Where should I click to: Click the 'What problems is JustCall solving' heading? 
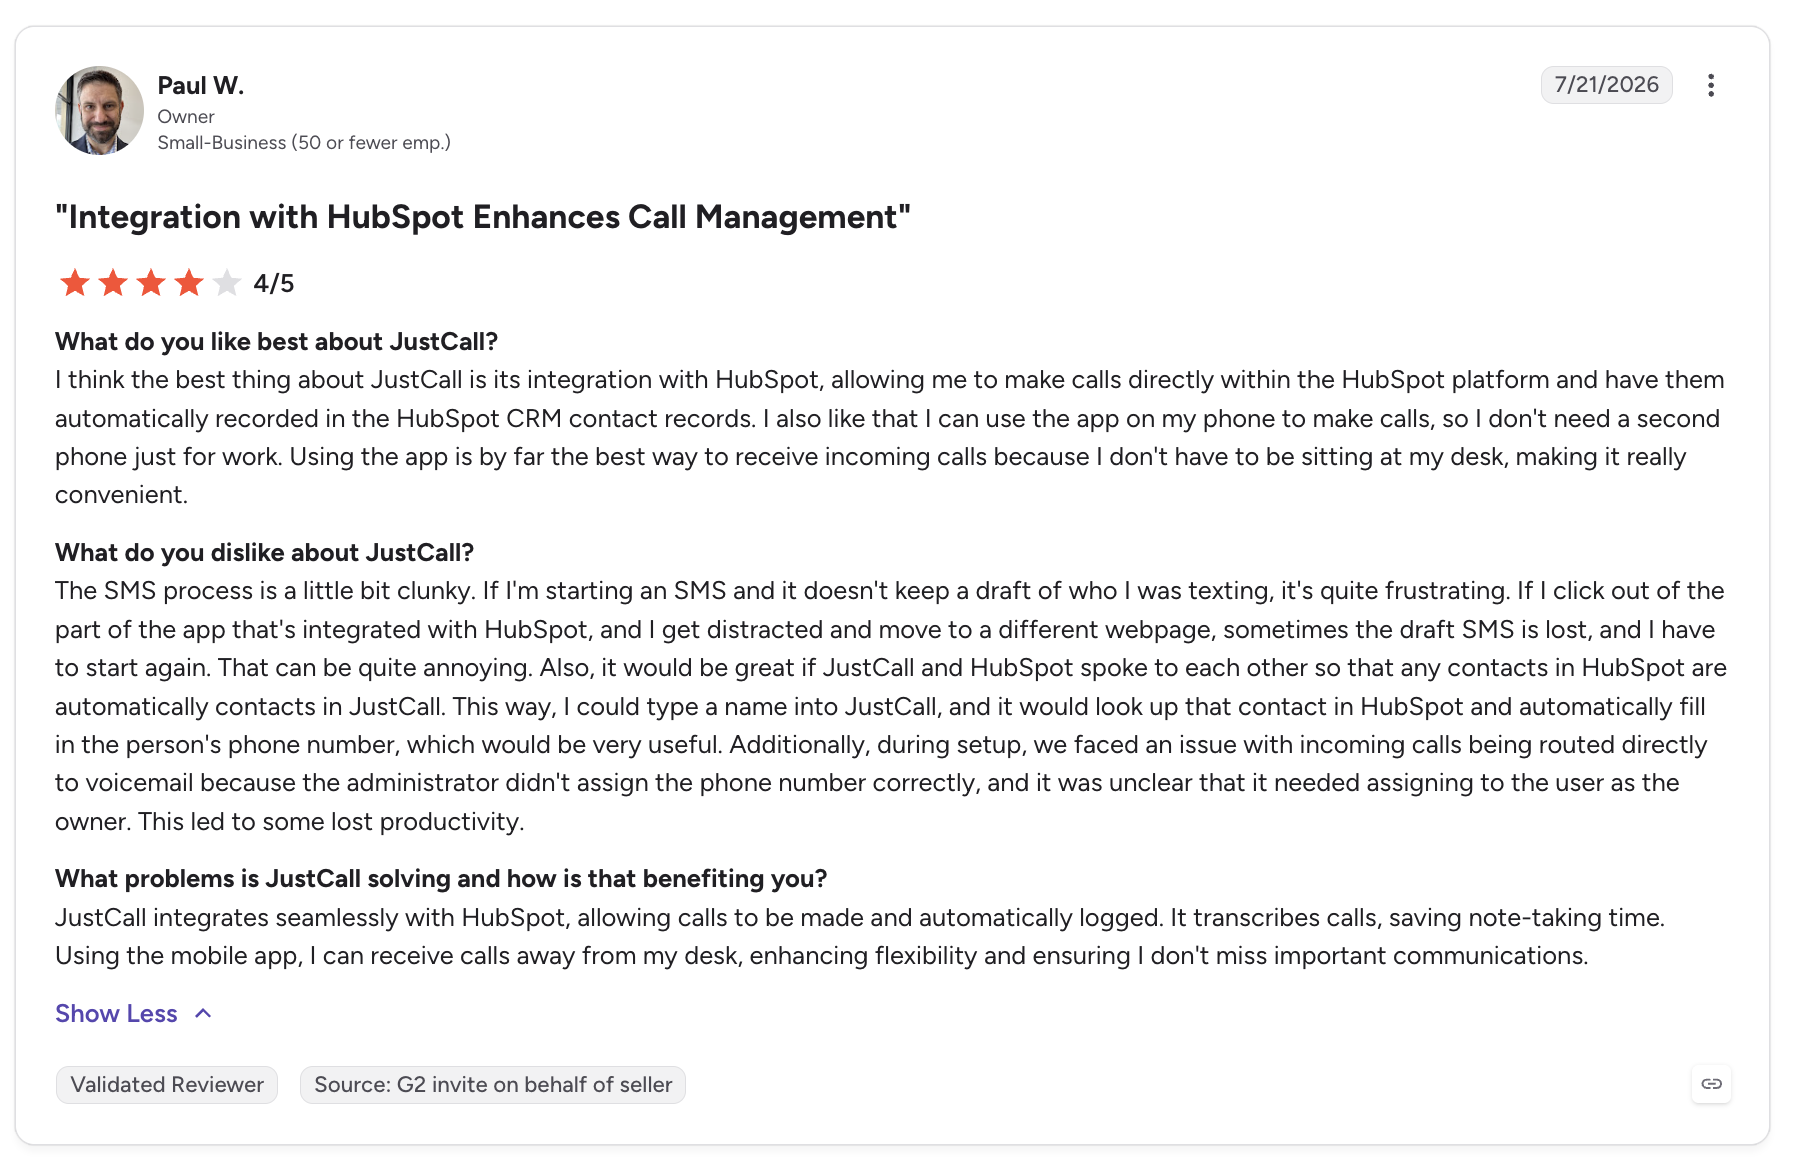click(441, 879)
